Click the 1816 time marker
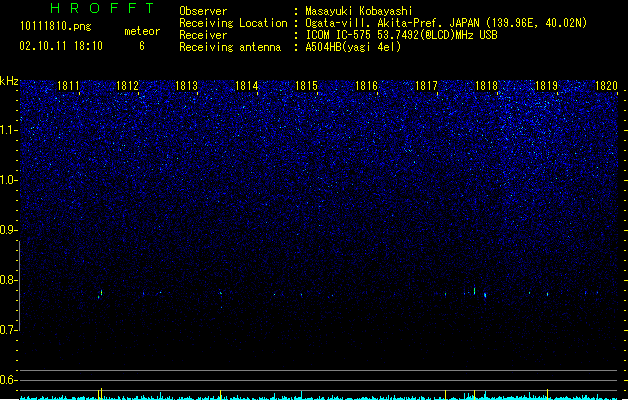629x400 pixels. pos(366,86)
